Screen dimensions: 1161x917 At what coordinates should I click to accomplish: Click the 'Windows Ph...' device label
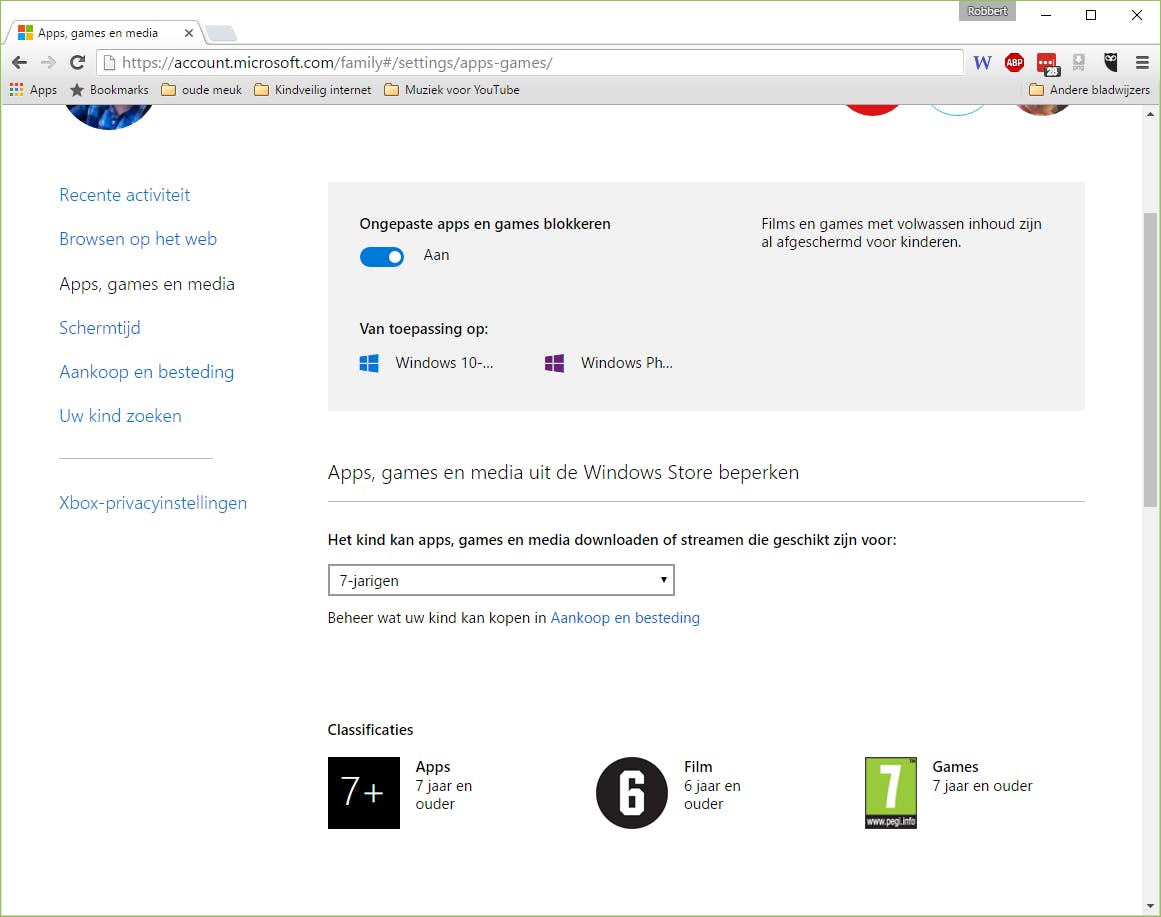[627, 363]
